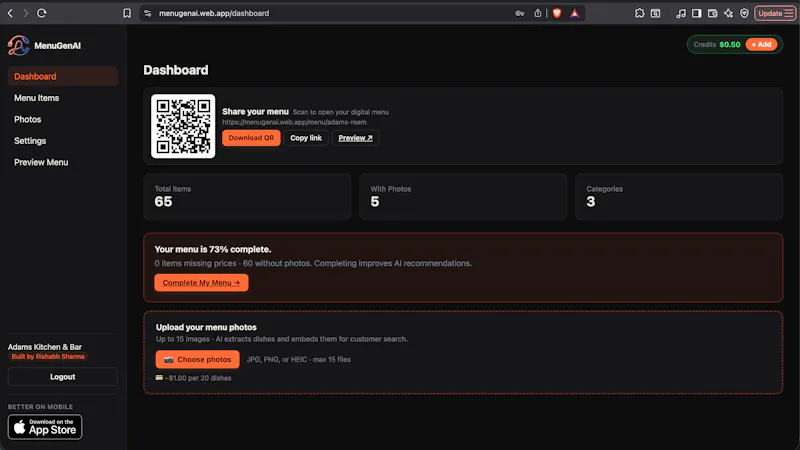Open Settings in the sidebar
The image size is (800, 450).
(30, 141)
